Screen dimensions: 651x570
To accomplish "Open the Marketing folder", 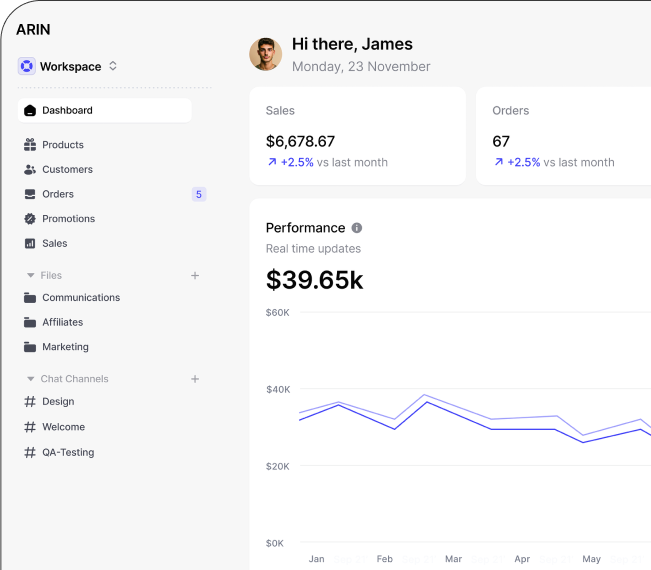I will coord(65,347).
